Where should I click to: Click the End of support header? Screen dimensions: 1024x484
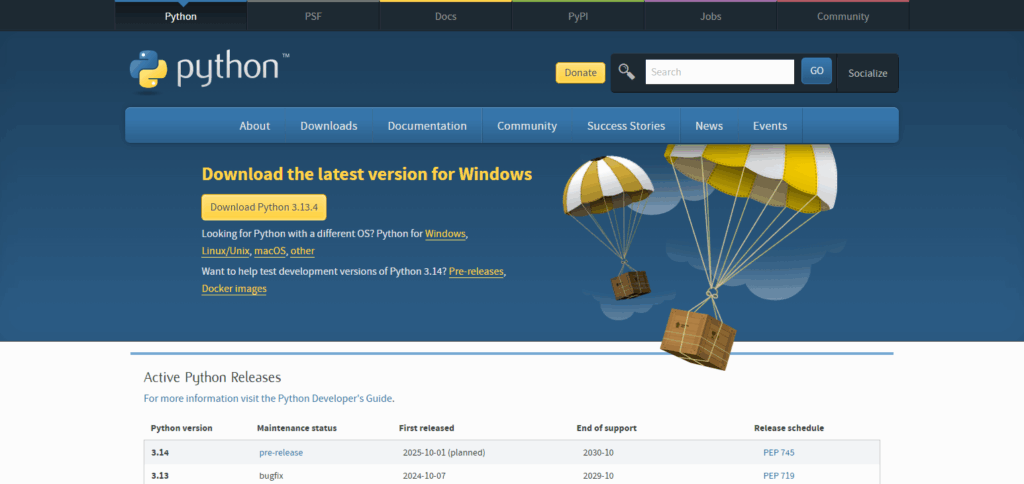pyautogui.click(x=607, y=428)
